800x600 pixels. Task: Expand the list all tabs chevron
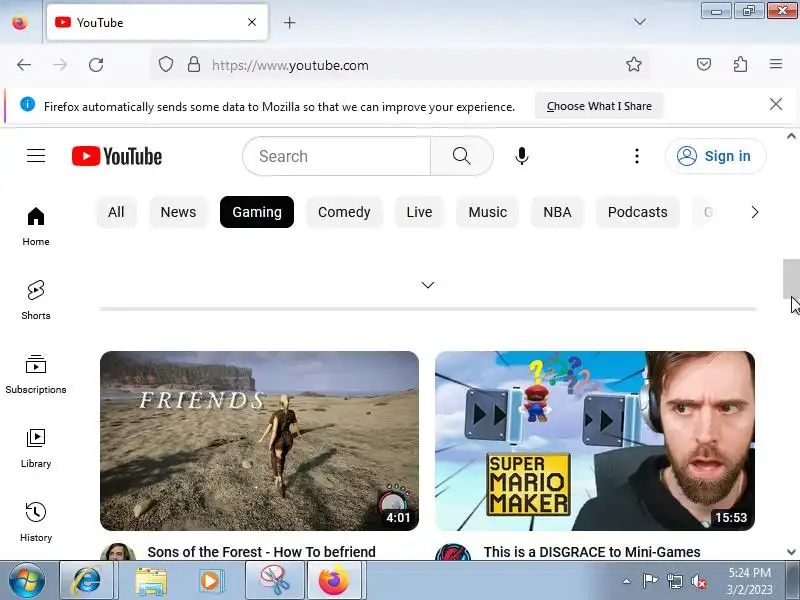tap(639, 22)
